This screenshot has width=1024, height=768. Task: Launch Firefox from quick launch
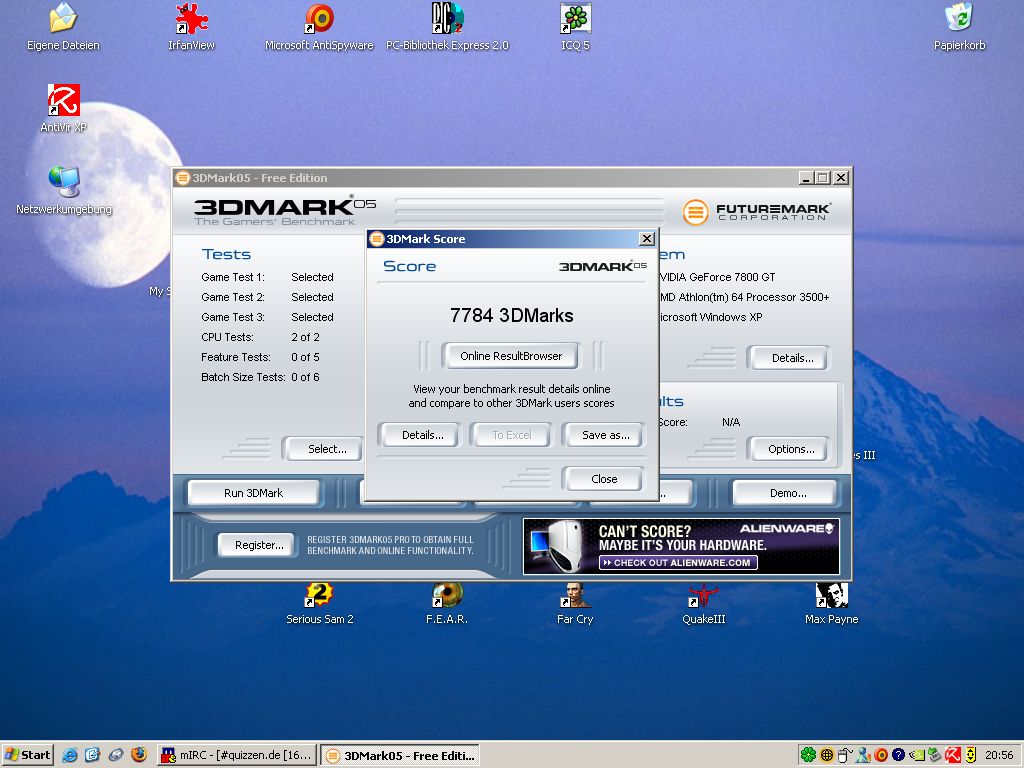[x=138, y=755]
